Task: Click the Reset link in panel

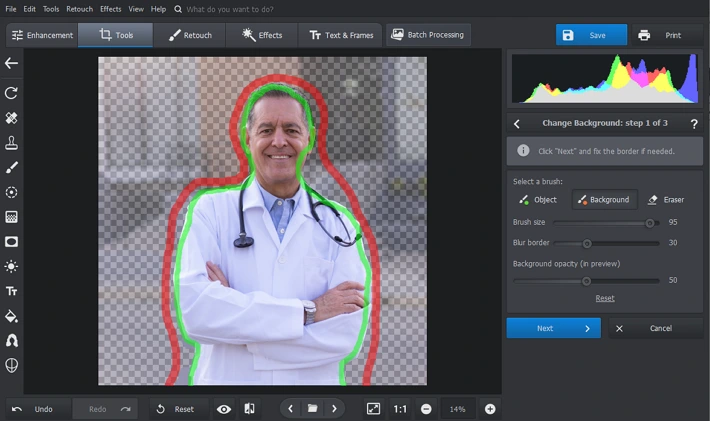Action: (x=605, y=298)
